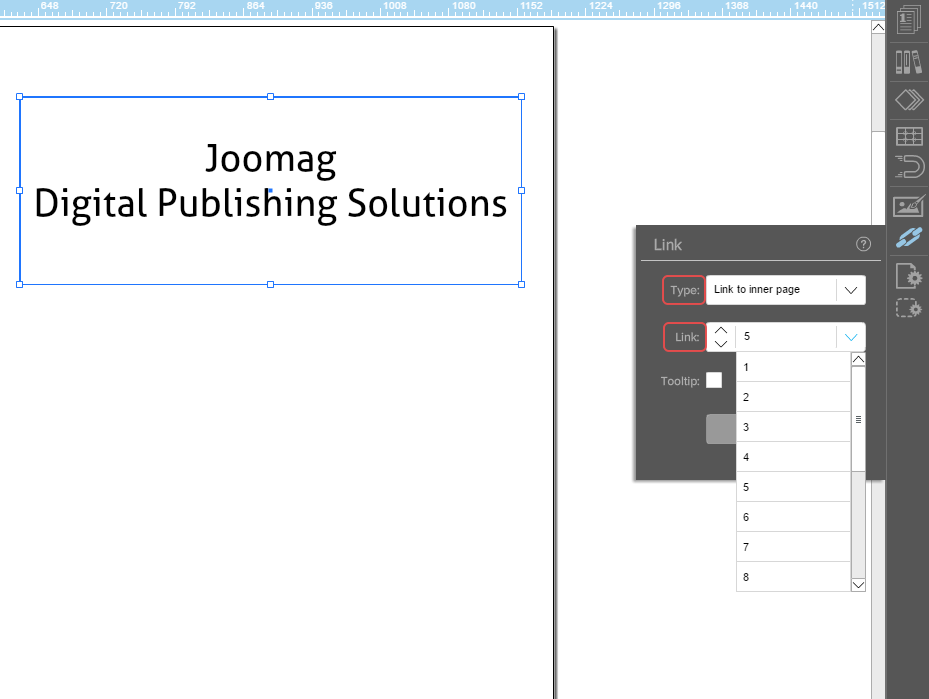Open selection settings dashed-box gear icon
The height and width of the screenshot is (699, 929).
tap(908, 308)
